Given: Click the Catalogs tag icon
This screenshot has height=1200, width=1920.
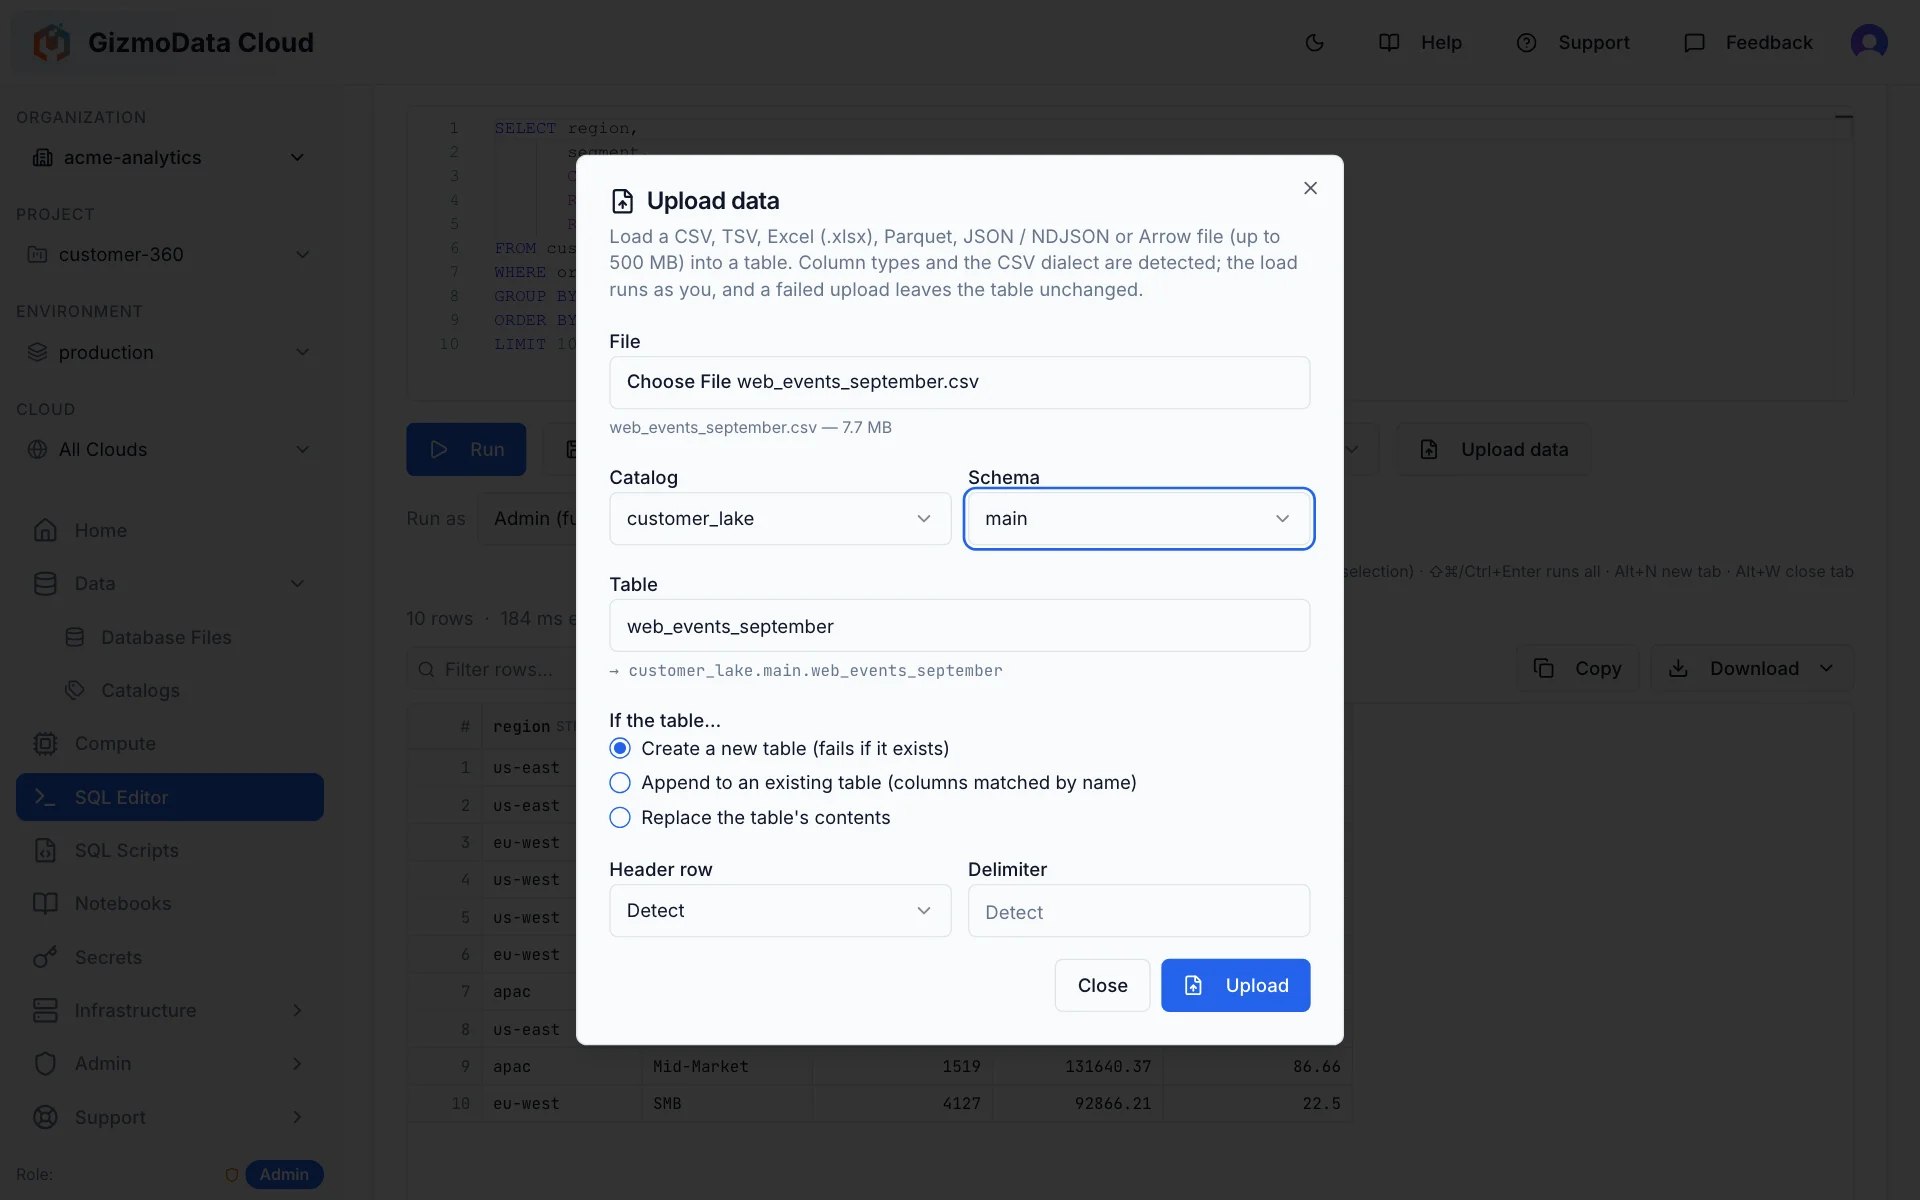Looking at the screenshot, I should coord(75,690).
